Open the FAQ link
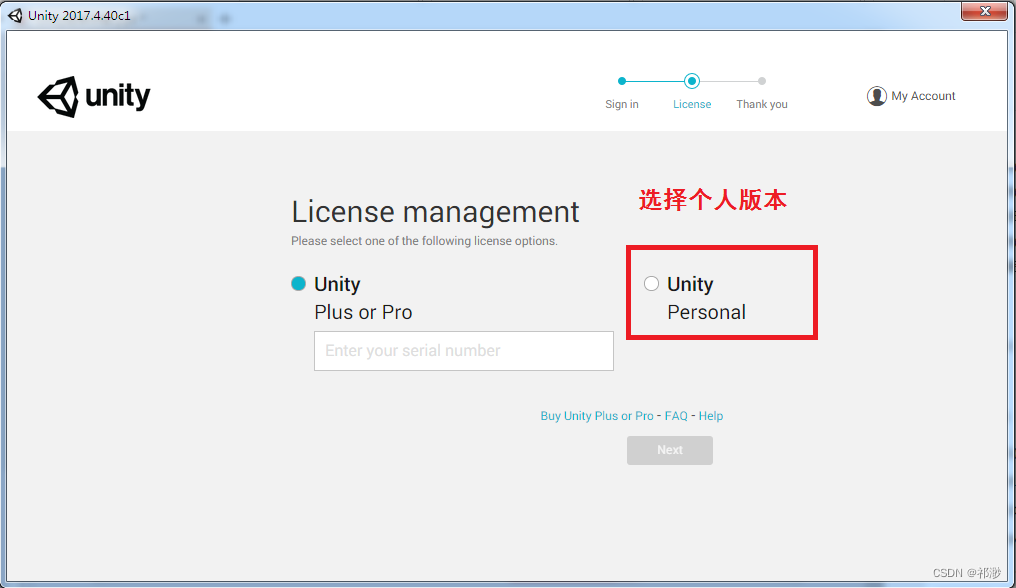Screen dimensions: 1016x588 click(676, 416)
